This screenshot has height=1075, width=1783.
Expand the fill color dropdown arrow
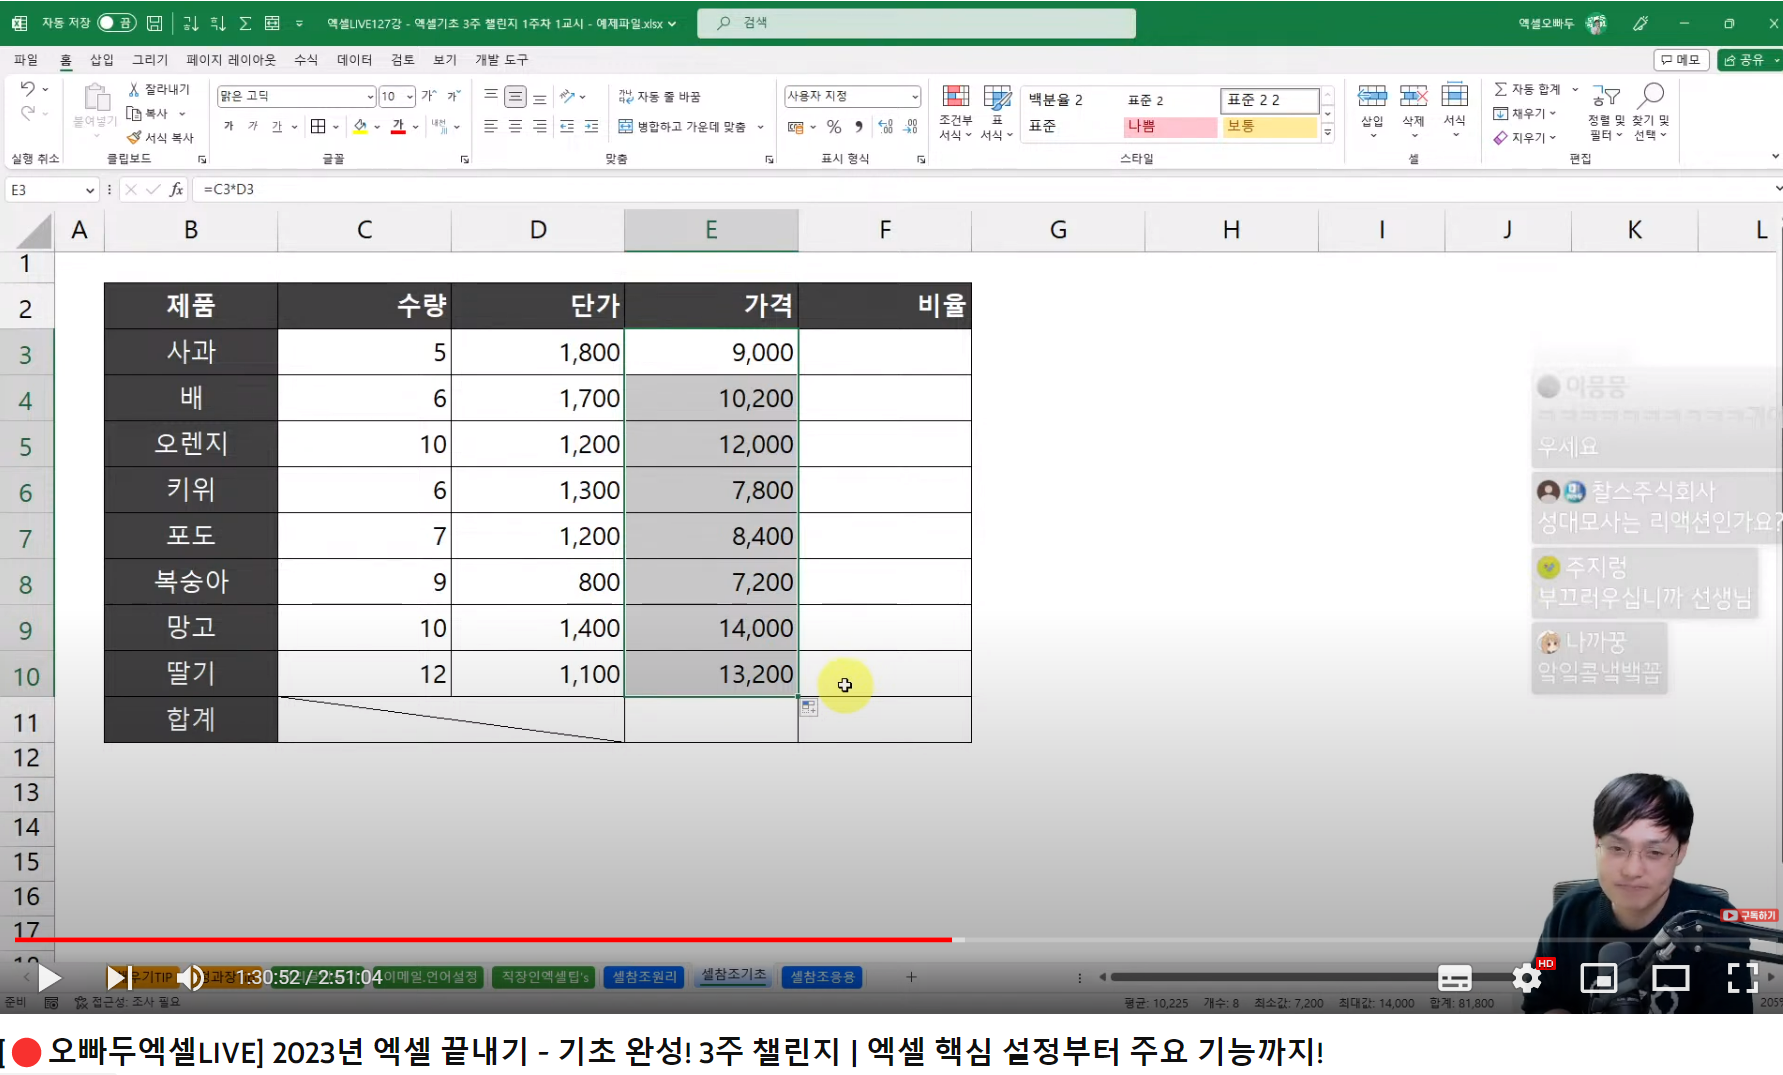click(377, 127)
